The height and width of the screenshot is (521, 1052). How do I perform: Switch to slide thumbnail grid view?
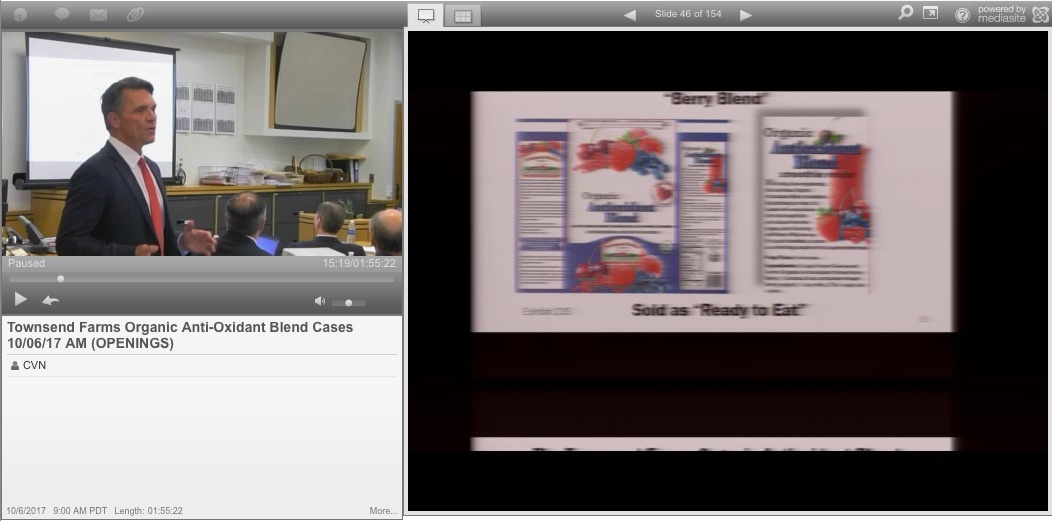[462, 15]
